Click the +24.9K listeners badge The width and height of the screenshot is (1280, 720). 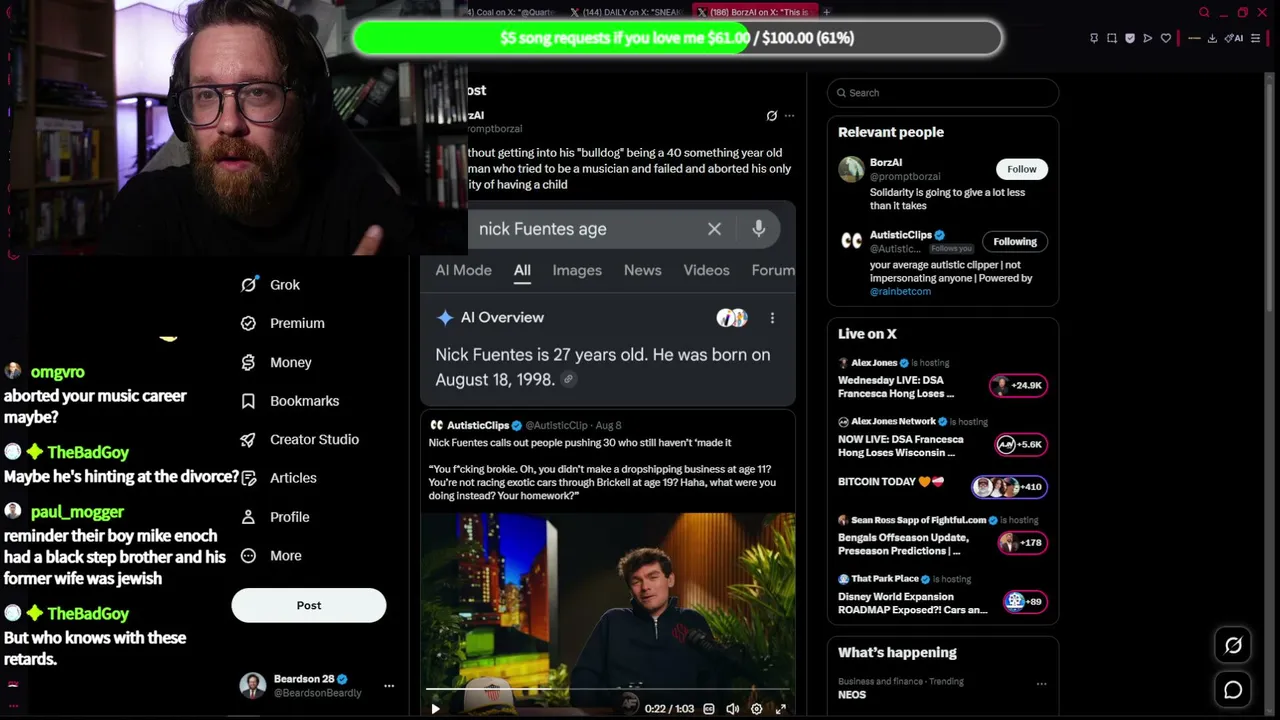pyautogui.click(x=1018, y=385)
